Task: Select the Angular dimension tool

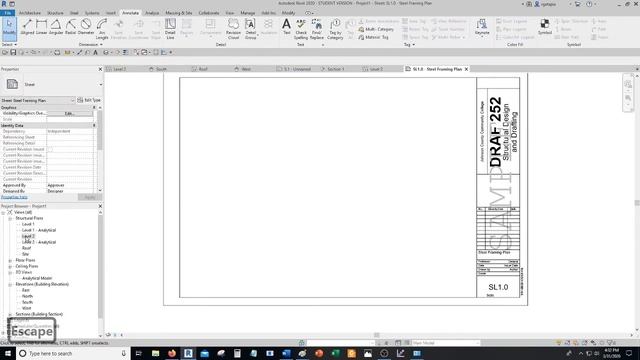Action: click(56, 27)
